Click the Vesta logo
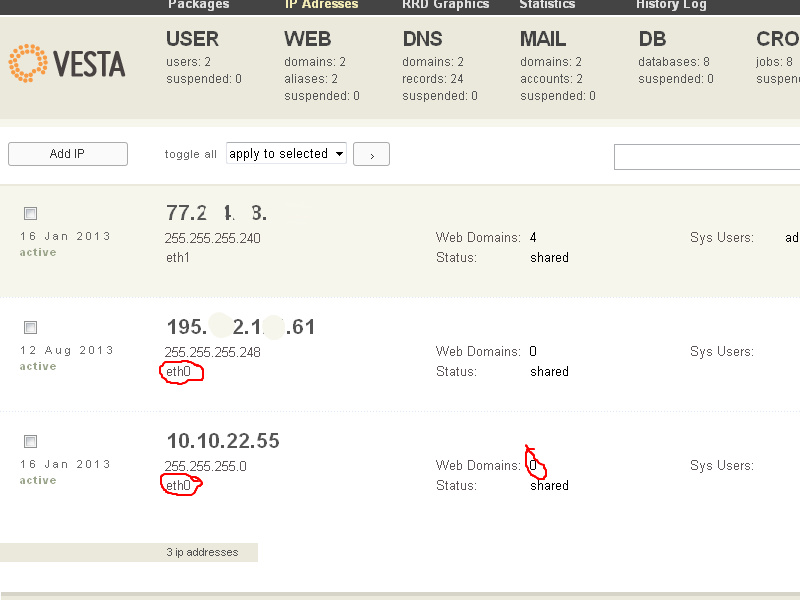This screenshot has width=800, height=600. click(67, 62)
